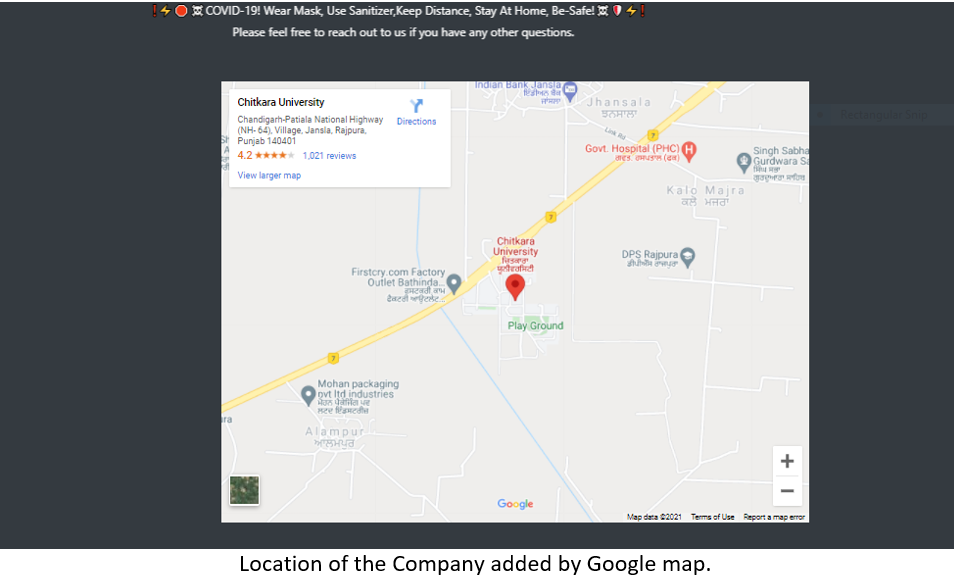The height and width of the screenshot is (581, 954).
Task: Zoom in with the plus button
Action: pos(787,461)
